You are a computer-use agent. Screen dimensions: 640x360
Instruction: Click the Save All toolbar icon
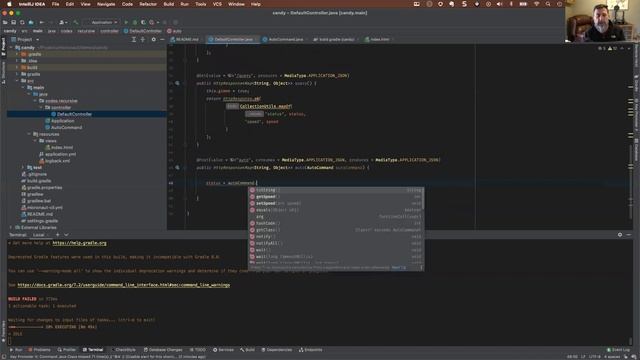point(13,22)
